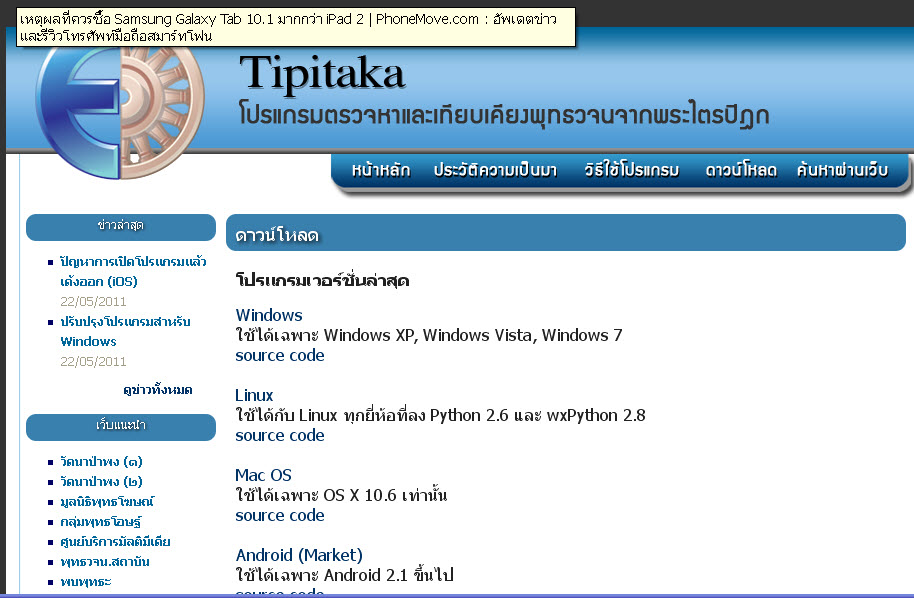Image resolution: width=914 pixels, height=598 pixels.
Task: Open source code link under Linux
Action: point(280,435)
